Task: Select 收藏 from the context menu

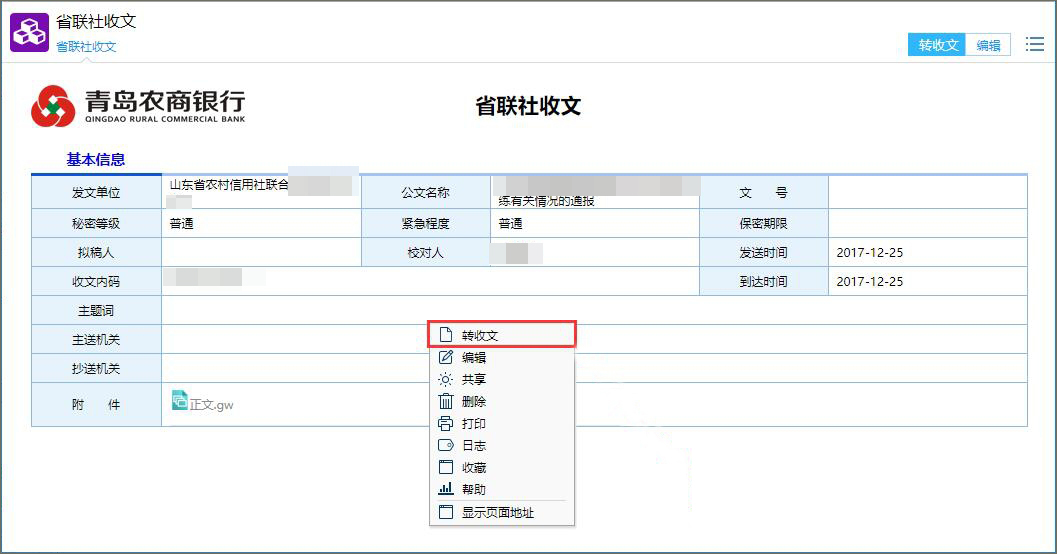Action: [x=502, y=467]
